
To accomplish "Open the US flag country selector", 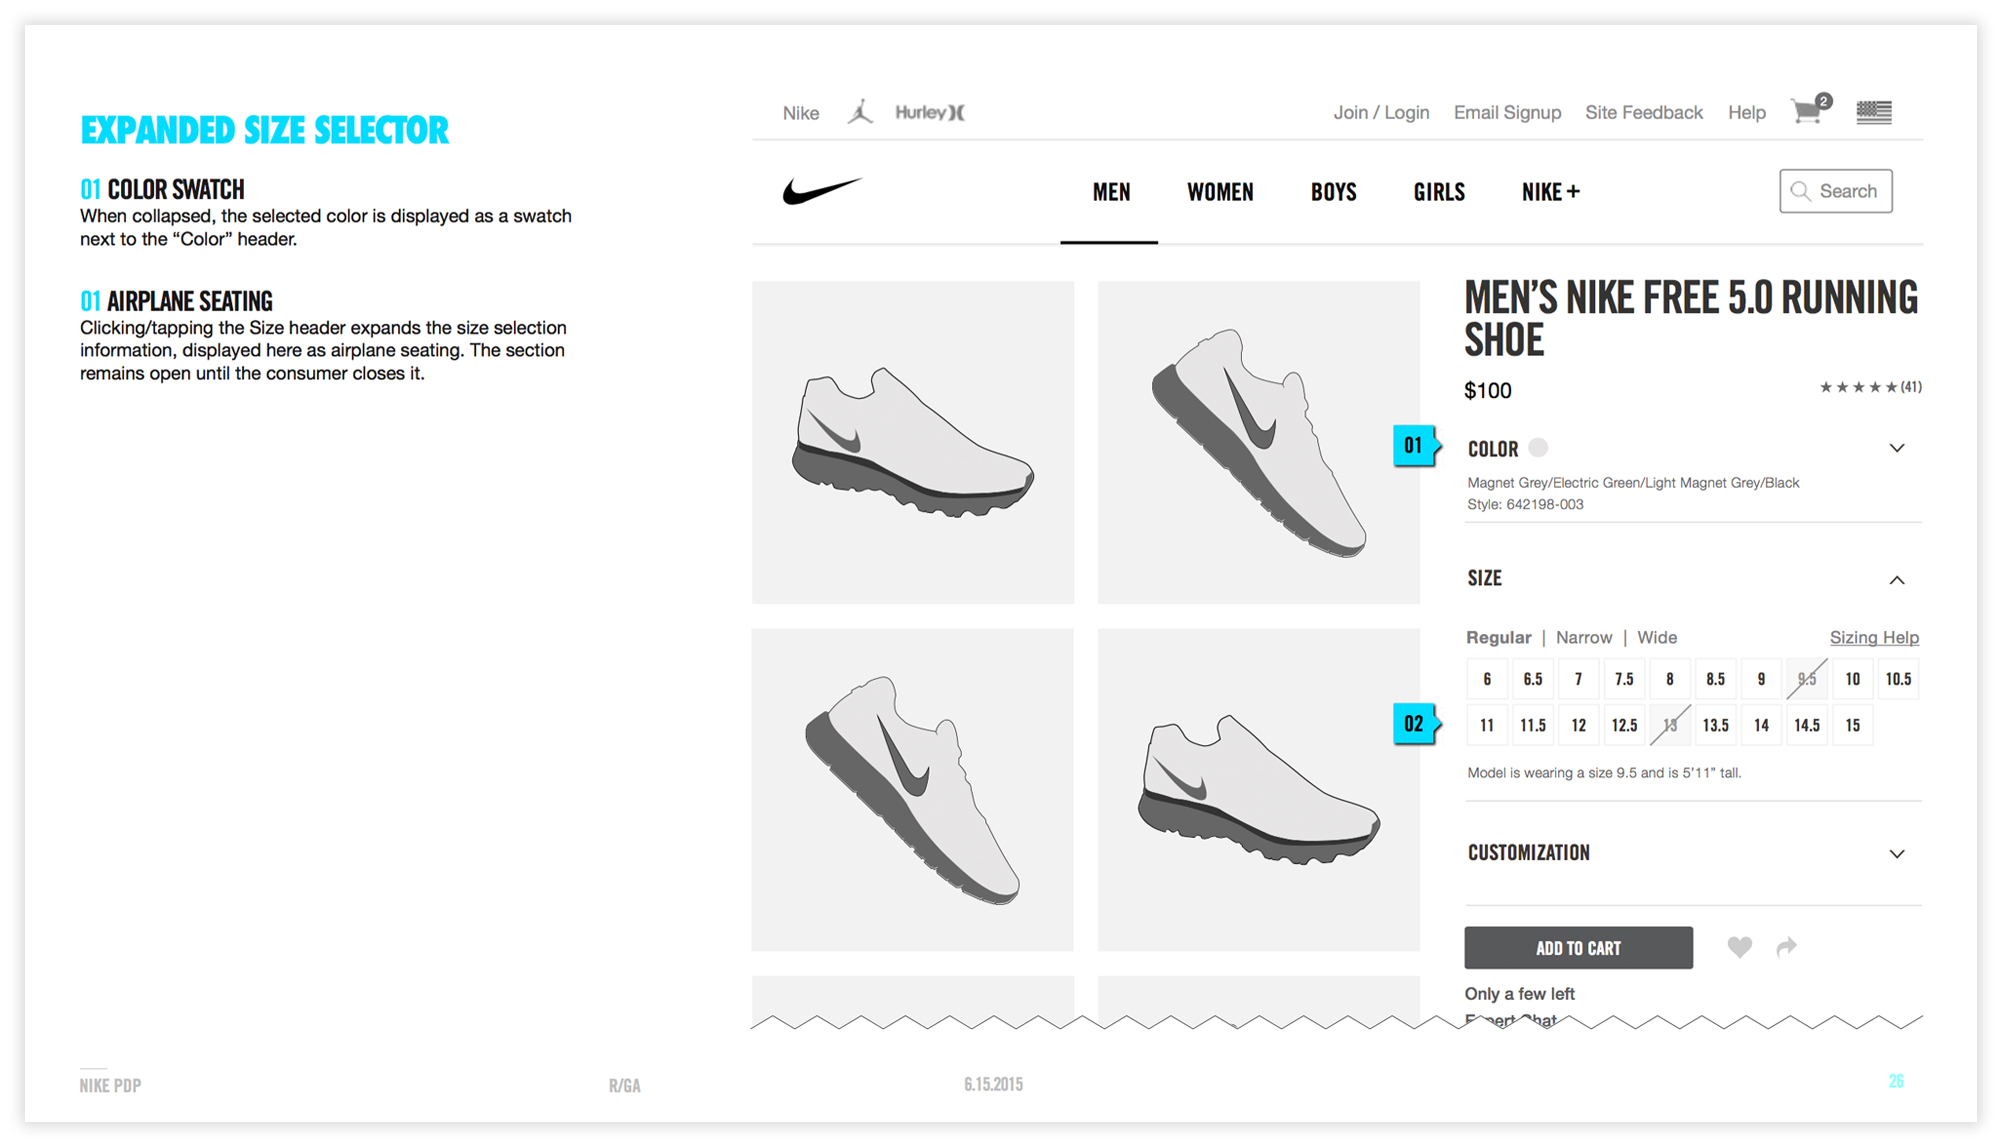I will (x=1873, y=112).
